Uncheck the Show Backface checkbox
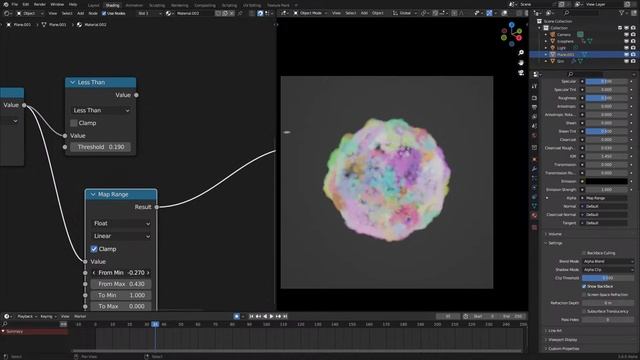 point(584,286)
